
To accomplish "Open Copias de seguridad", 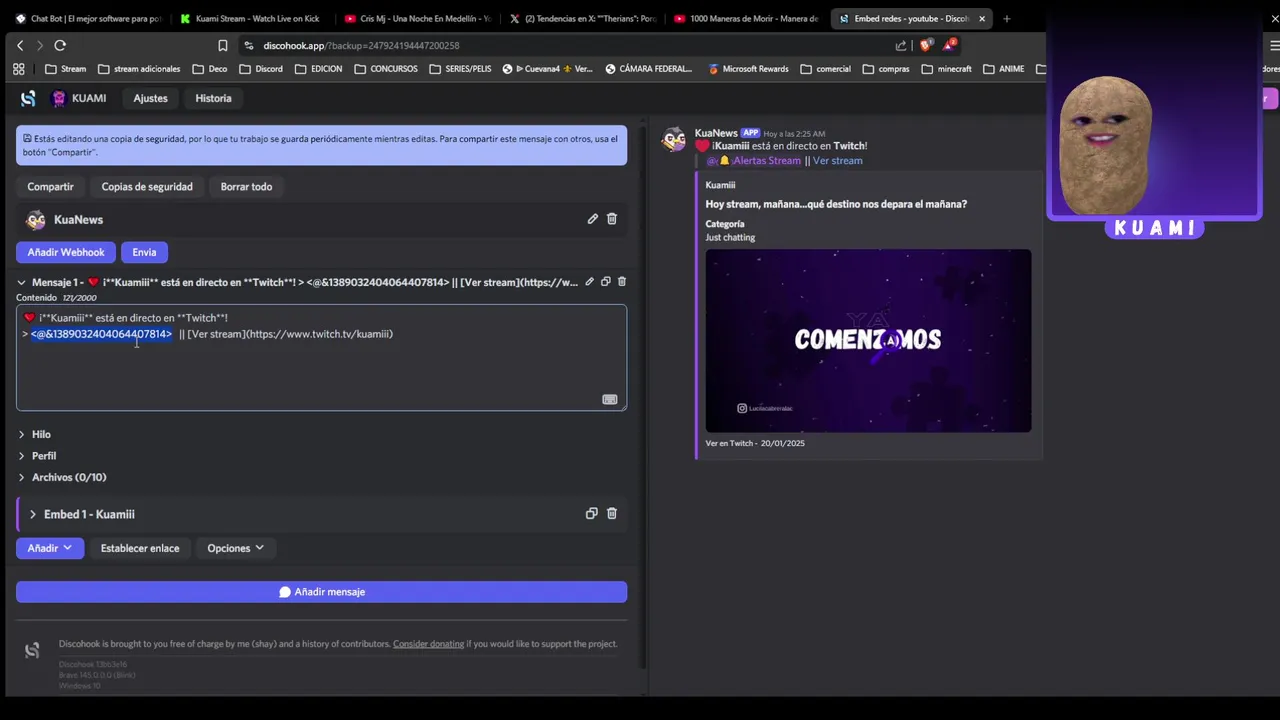I will pyautogui.click(x=147, y=187).
